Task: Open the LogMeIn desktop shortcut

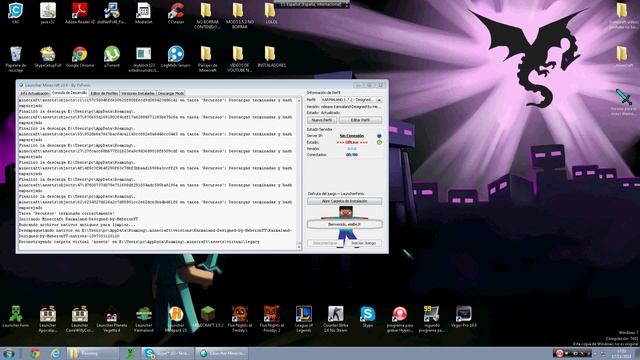Action: coord(176,56)
